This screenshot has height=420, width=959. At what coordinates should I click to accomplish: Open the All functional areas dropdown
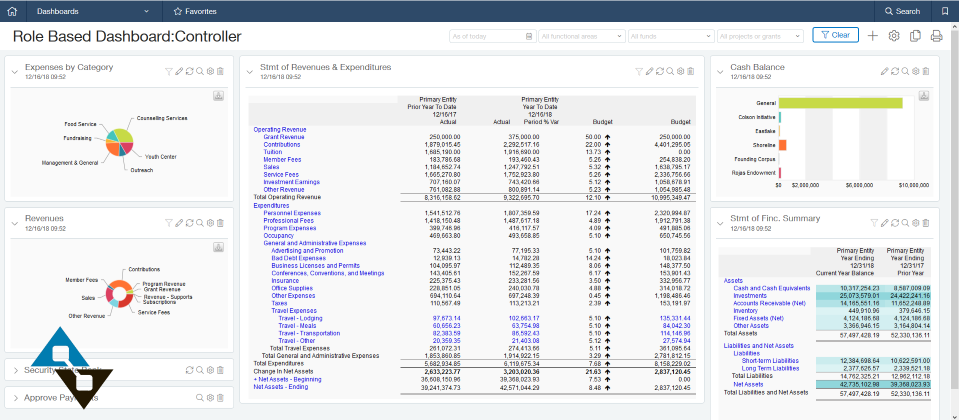point(582,37)
